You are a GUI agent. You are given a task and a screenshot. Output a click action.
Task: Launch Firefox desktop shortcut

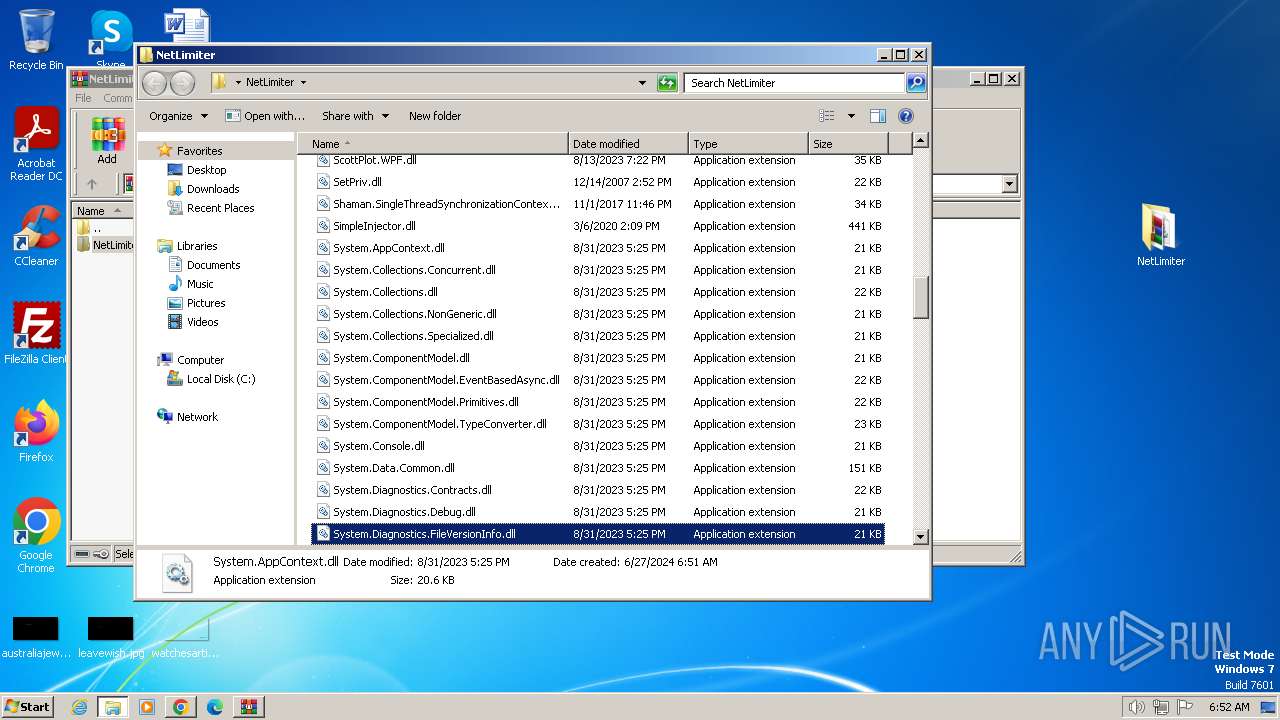(x=36, y=432)
